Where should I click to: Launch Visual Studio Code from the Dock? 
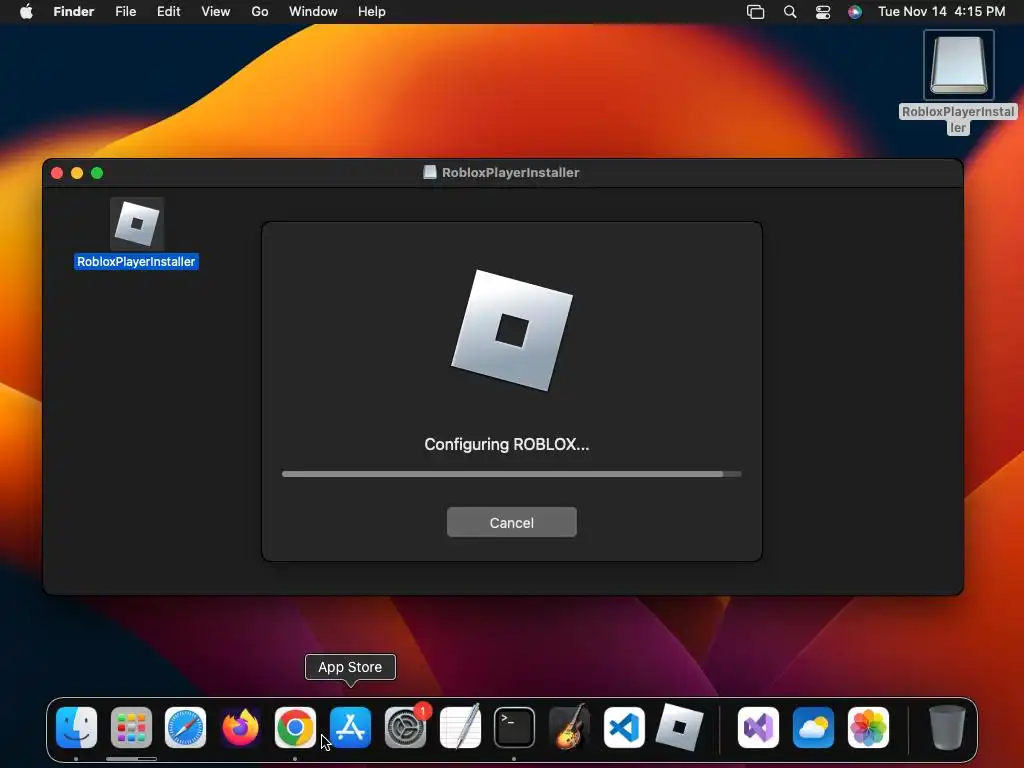[x=624, y=728]
